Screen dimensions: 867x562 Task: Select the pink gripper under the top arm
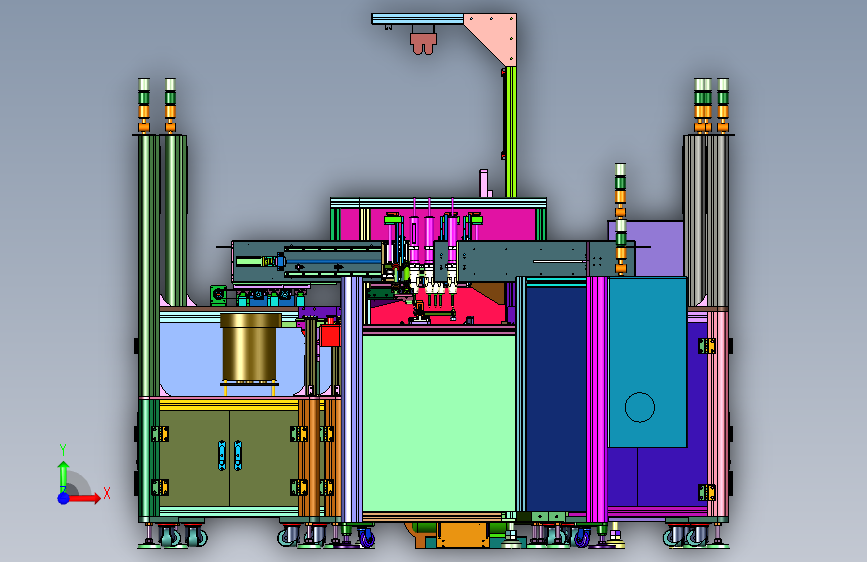click(423, 43)
